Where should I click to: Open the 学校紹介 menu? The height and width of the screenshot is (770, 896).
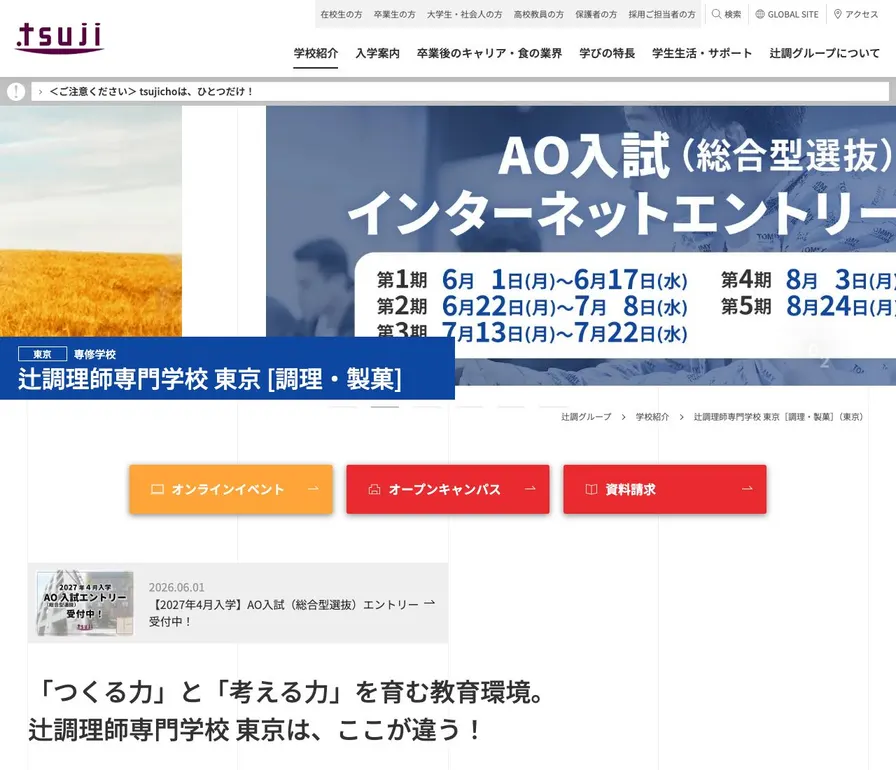315,53
